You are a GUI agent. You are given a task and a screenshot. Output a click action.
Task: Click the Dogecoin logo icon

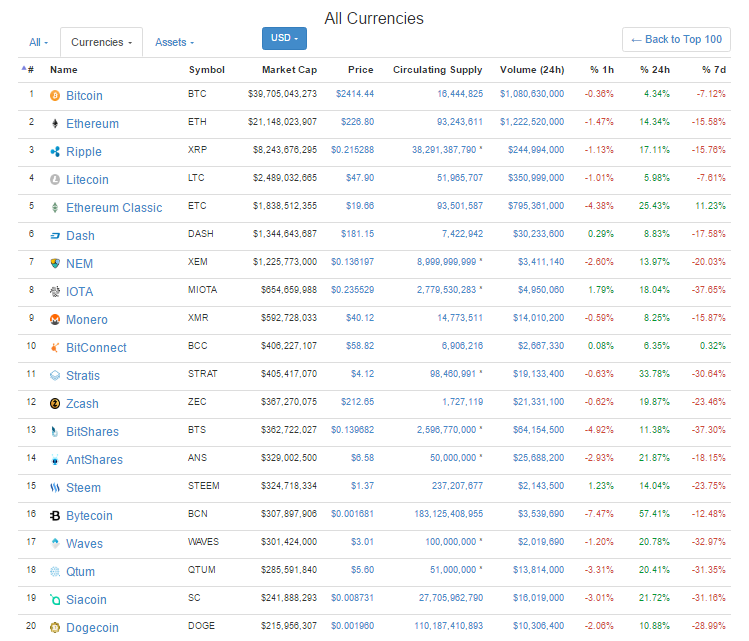[x=55, y=628]
